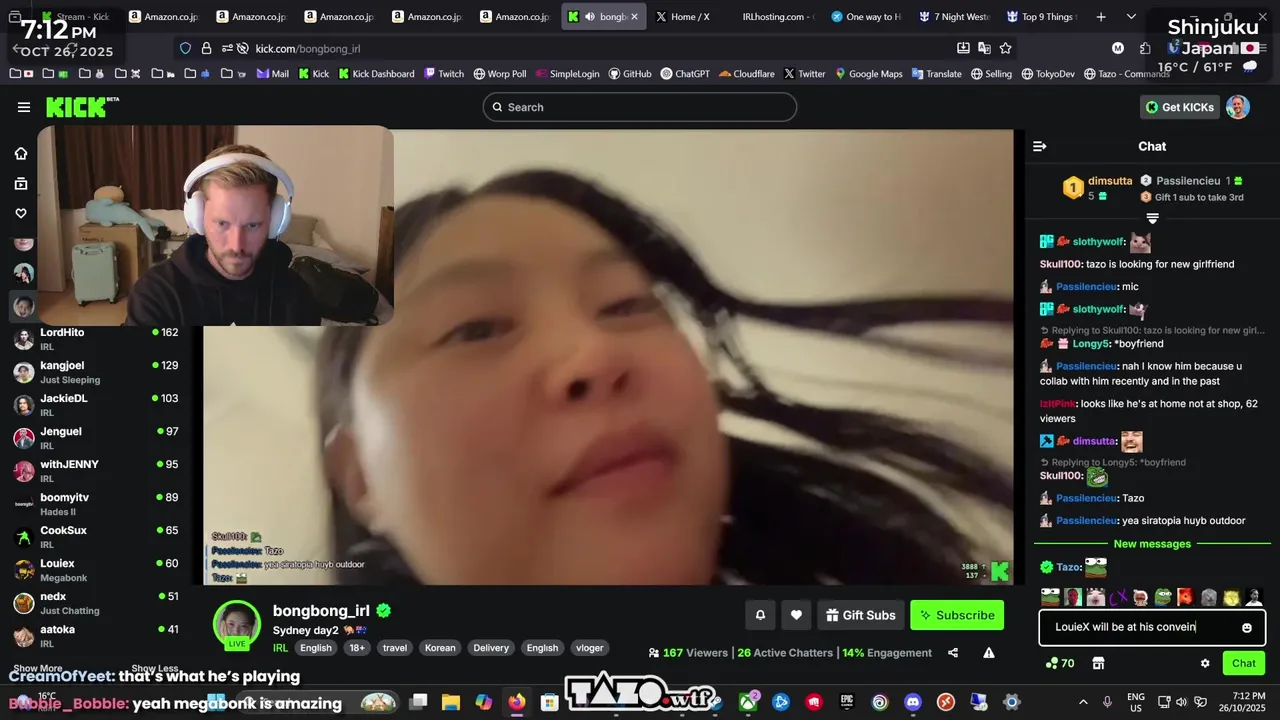The width and height of the screenshot is (1280, 720).
Task: Open the Home icon in Kick sidebar
Action: coord(21,153)
